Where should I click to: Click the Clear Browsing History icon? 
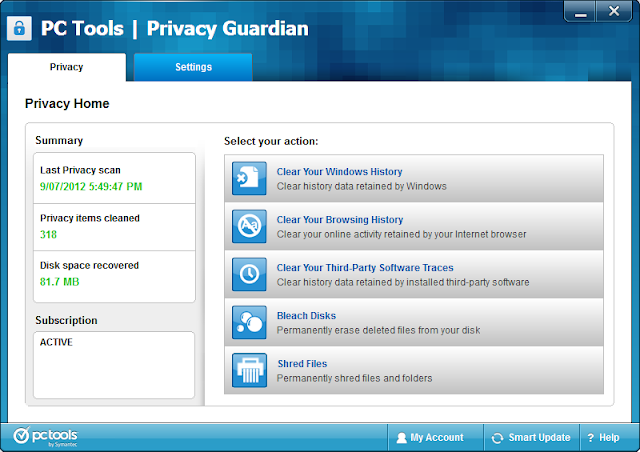click(249, 226)
